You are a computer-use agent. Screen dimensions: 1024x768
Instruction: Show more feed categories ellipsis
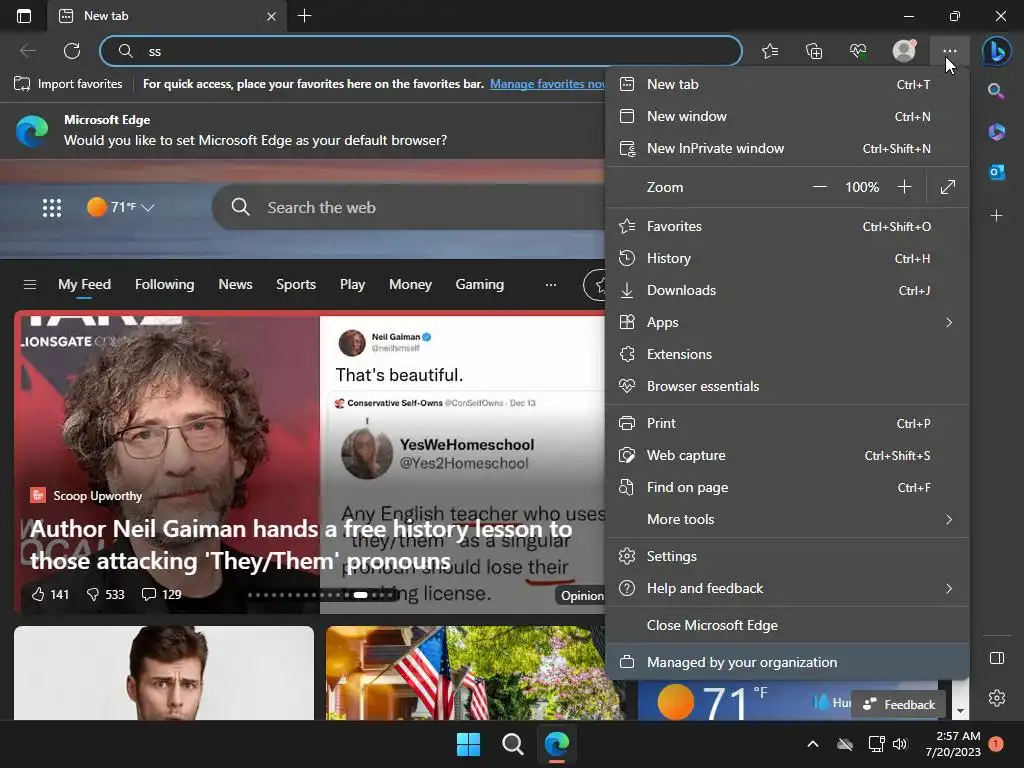pyautogui.click(x=551, y=285)
